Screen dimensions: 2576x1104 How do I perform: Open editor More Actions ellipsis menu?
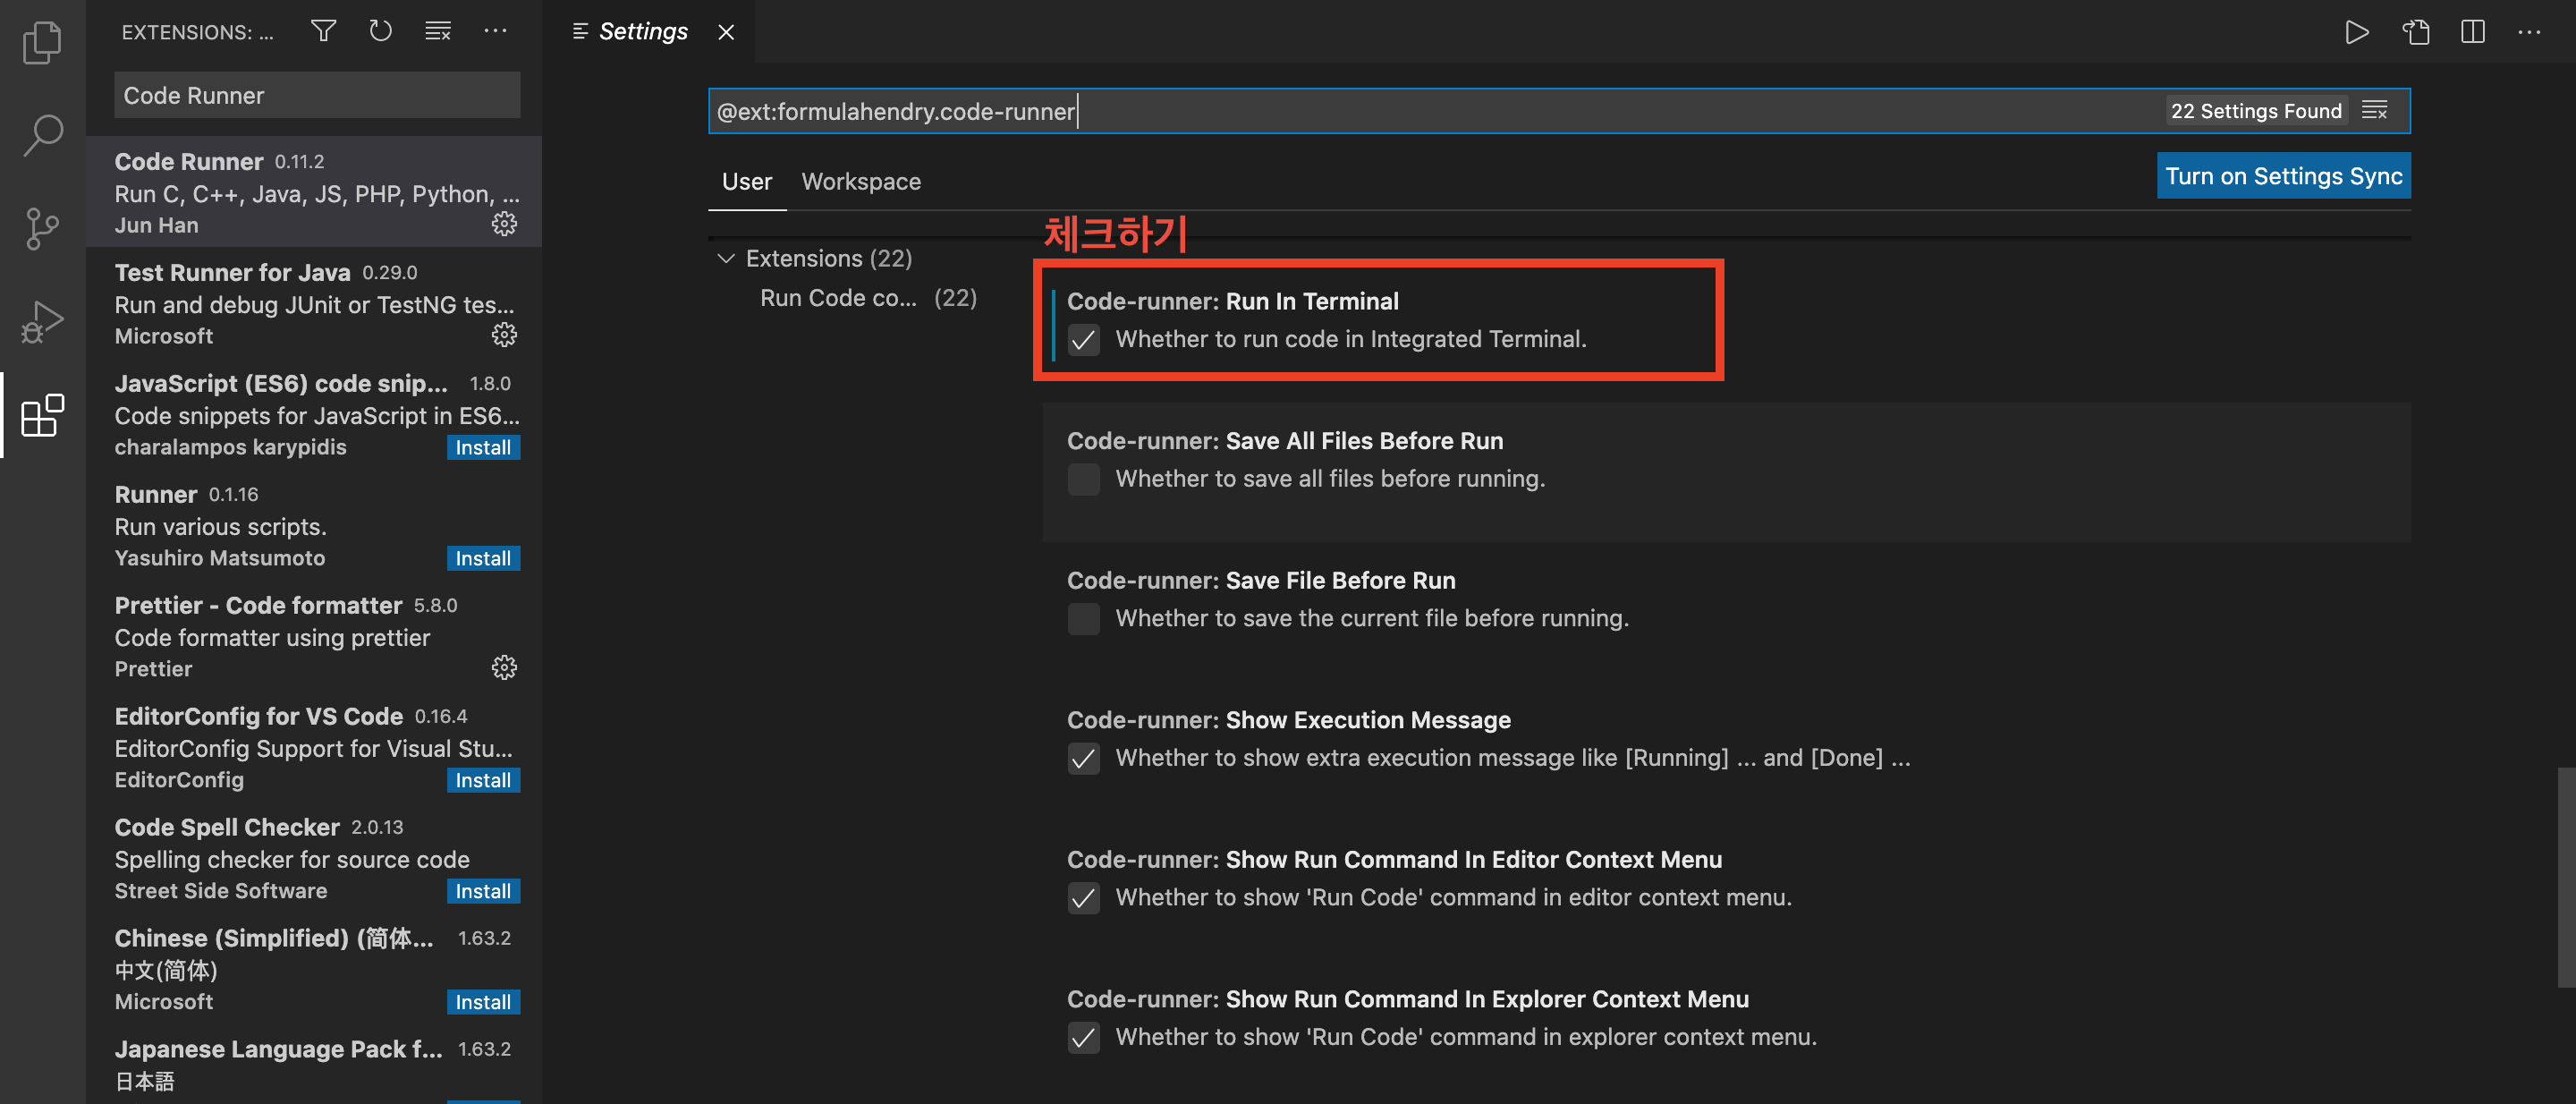tap(2529, 32)
